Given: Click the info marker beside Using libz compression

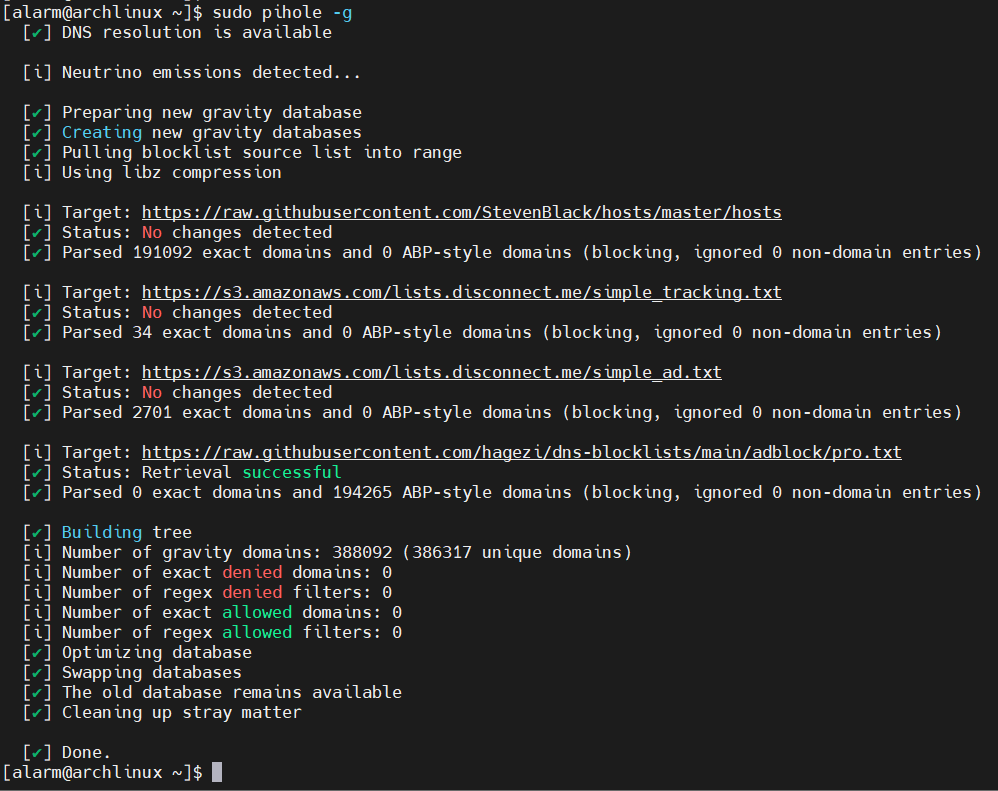Looking at the screenshot, I should pos(37,172).
